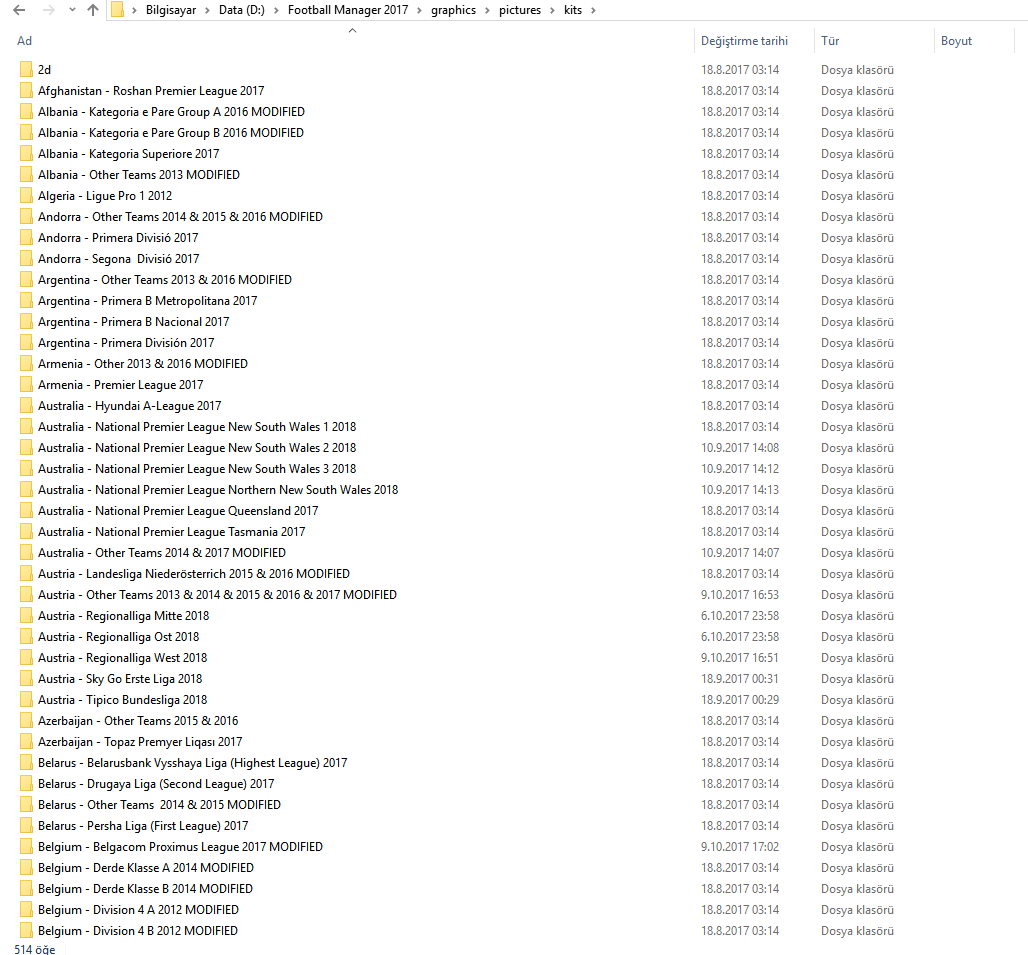The height and width of the screenshot is (955, 1028).
Task: Select Albania Kategoria e Pare Group A icon
Action: click(26, 111)
